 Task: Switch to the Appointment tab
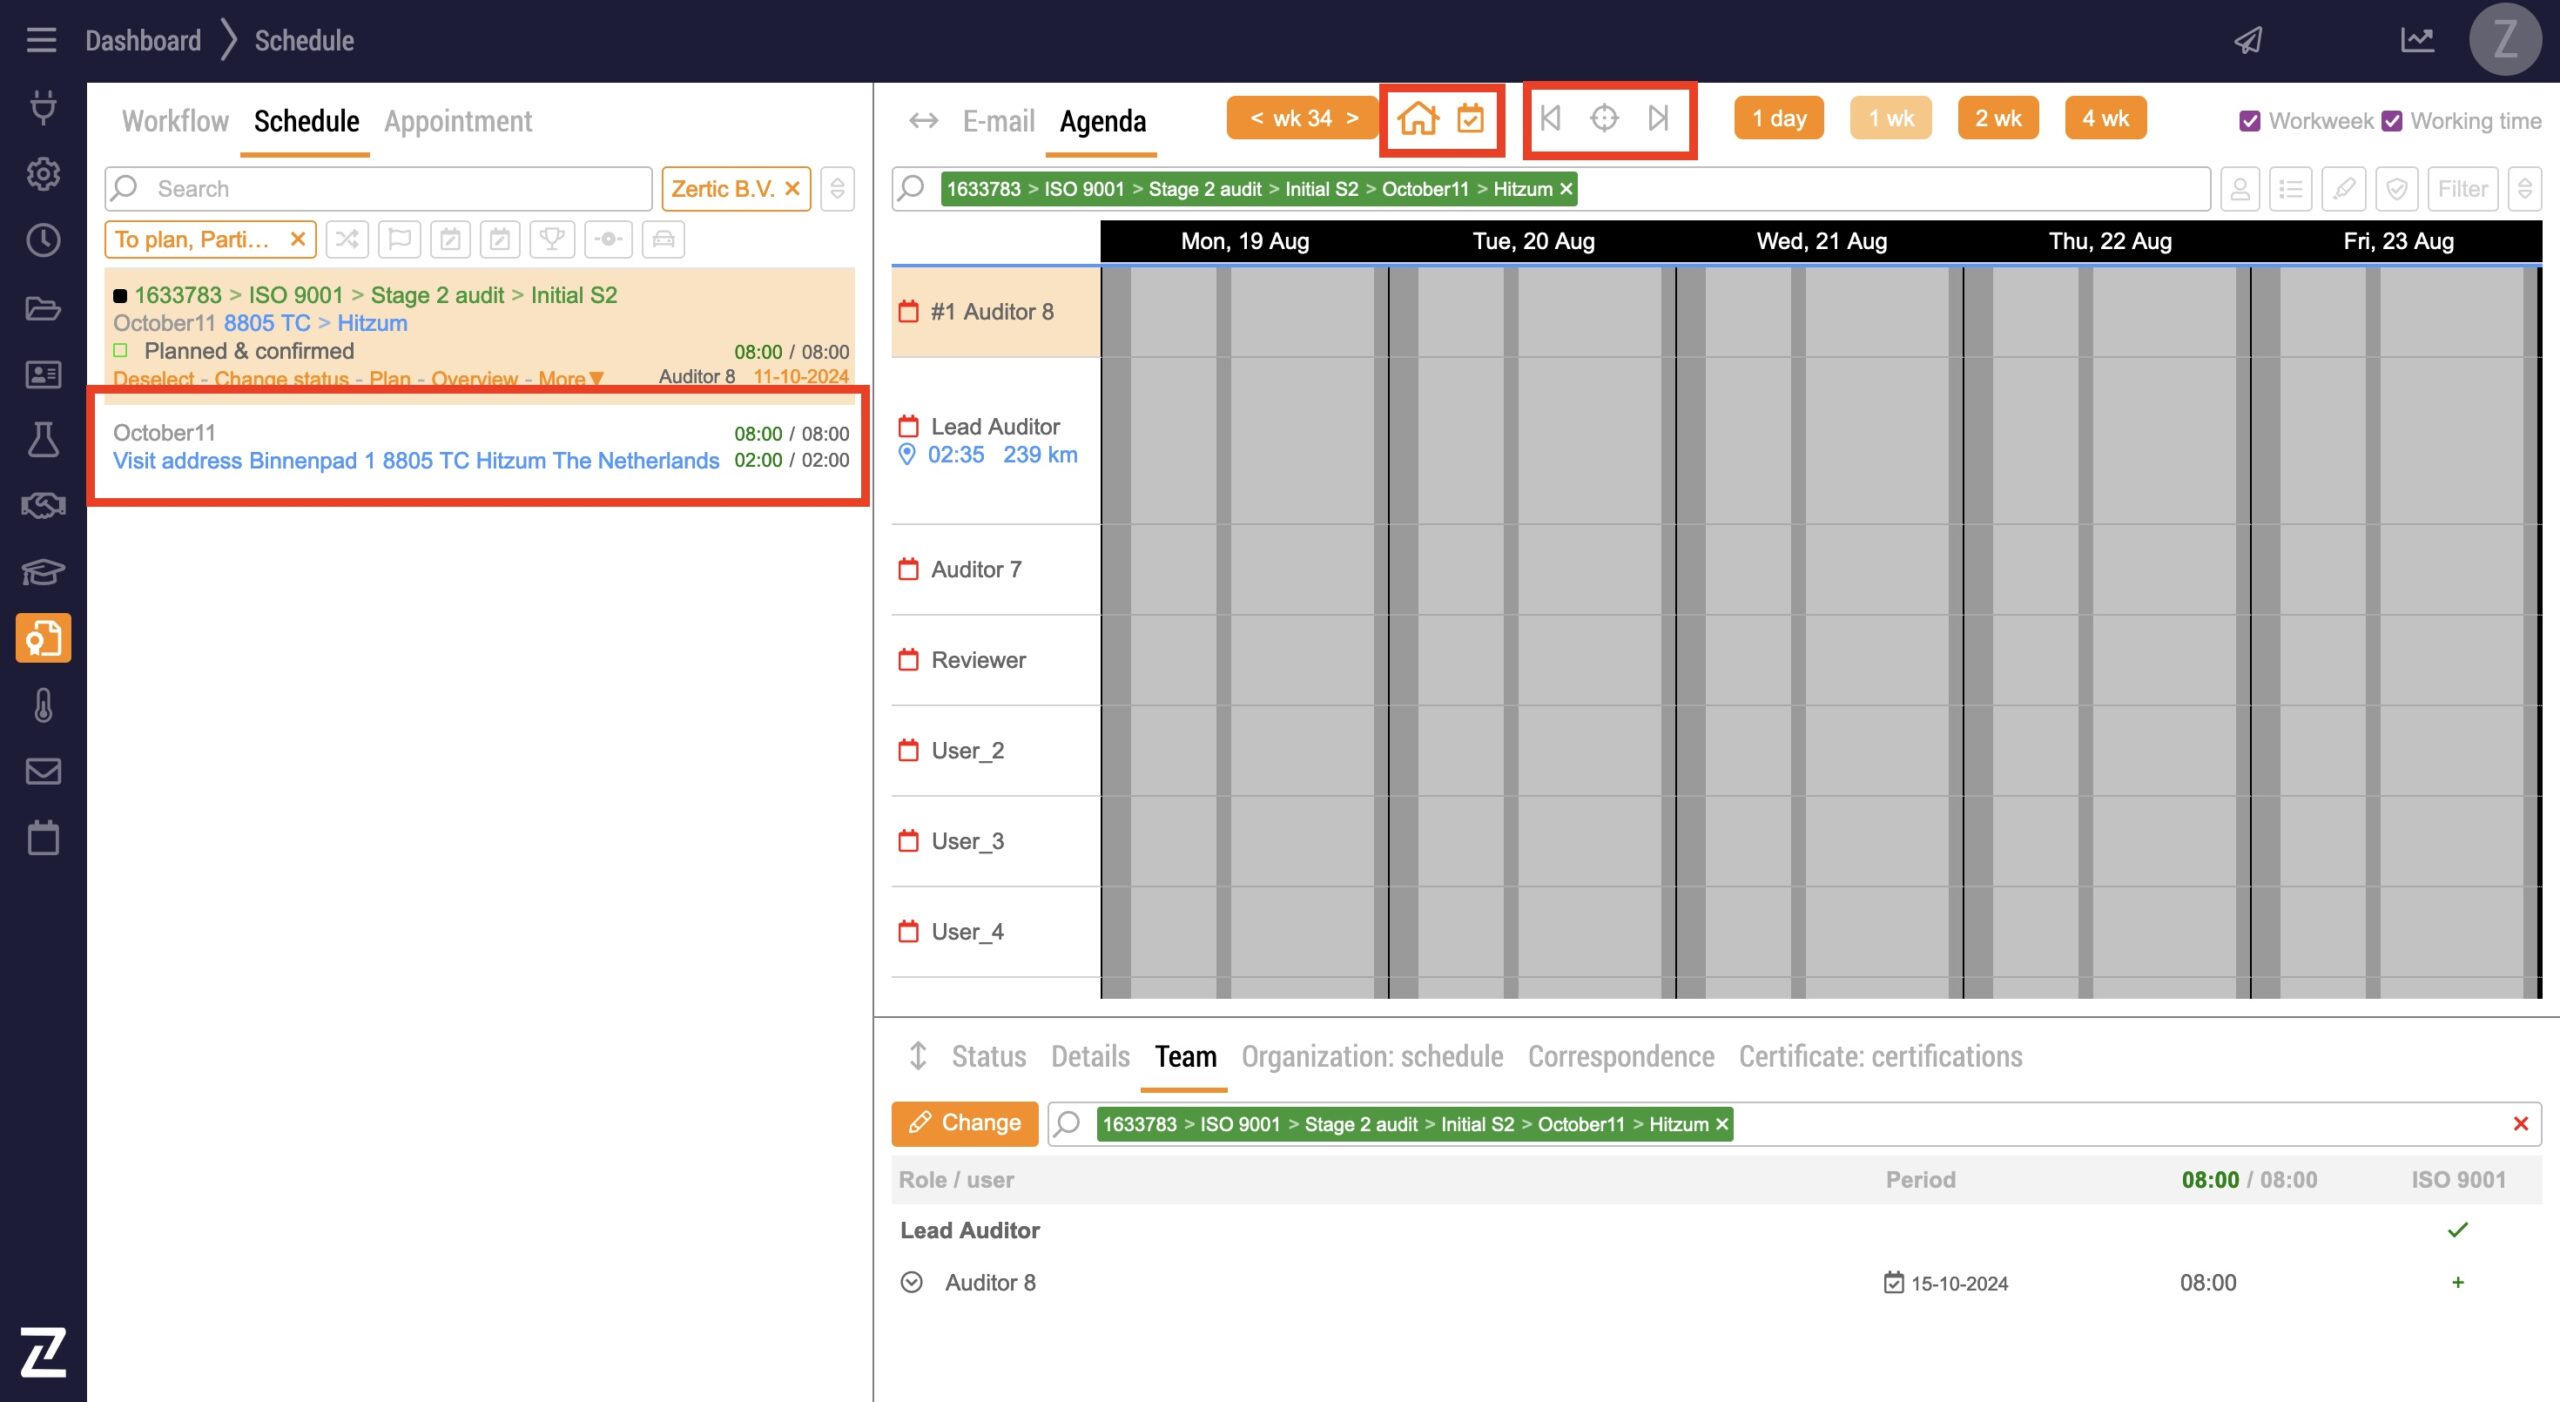click(x=458, y=121)
